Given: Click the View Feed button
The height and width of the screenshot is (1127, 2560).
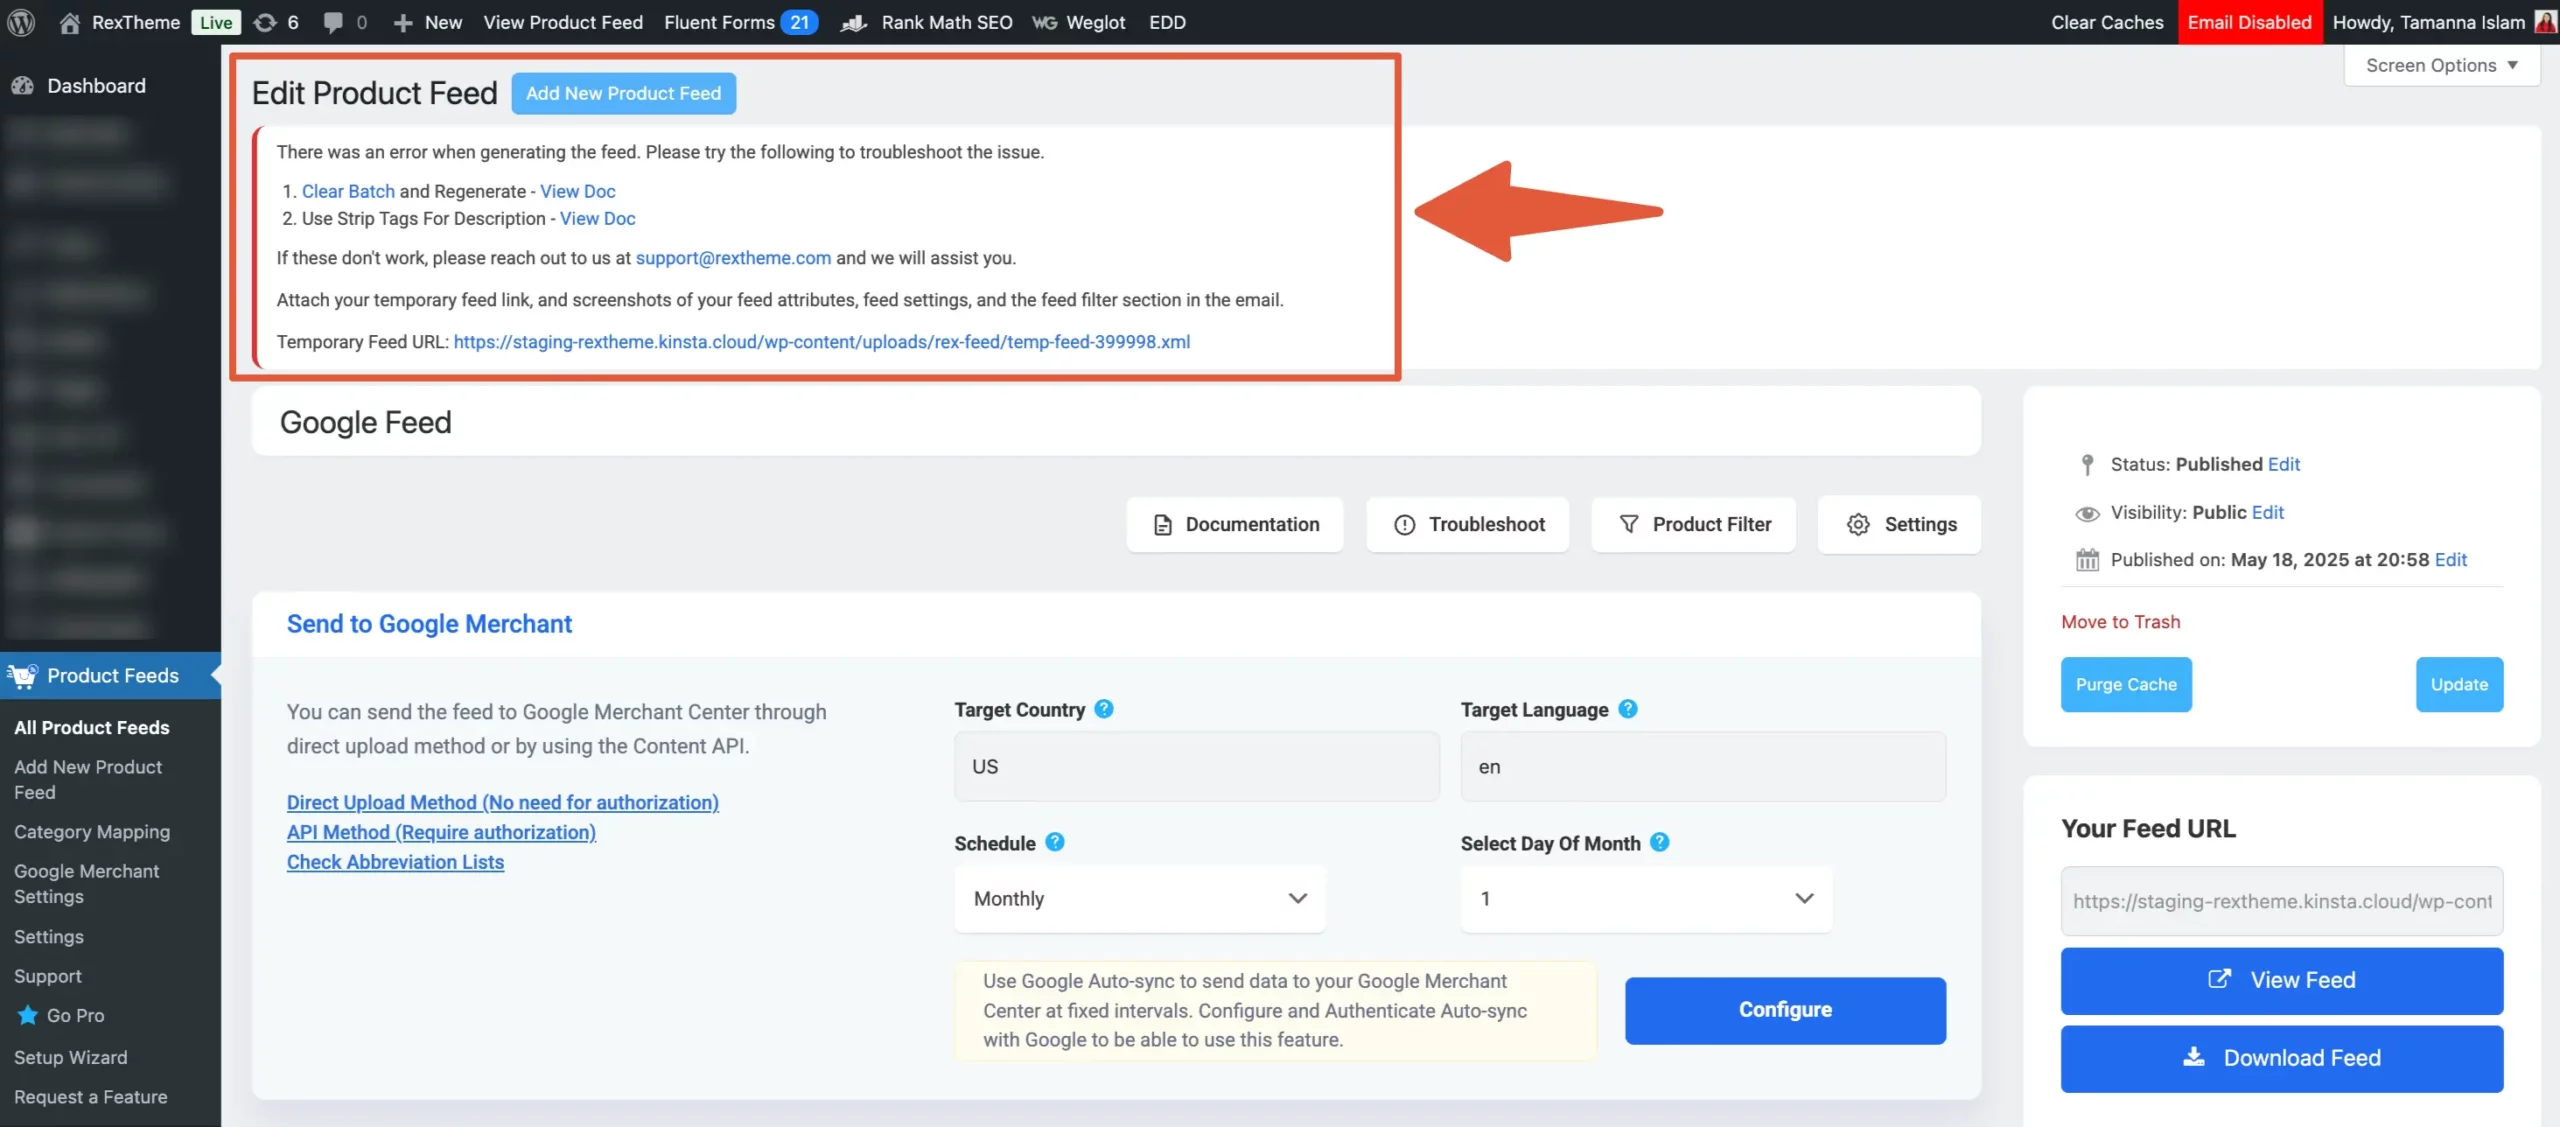Looking at the screenshot, I should click(2281, 980).
